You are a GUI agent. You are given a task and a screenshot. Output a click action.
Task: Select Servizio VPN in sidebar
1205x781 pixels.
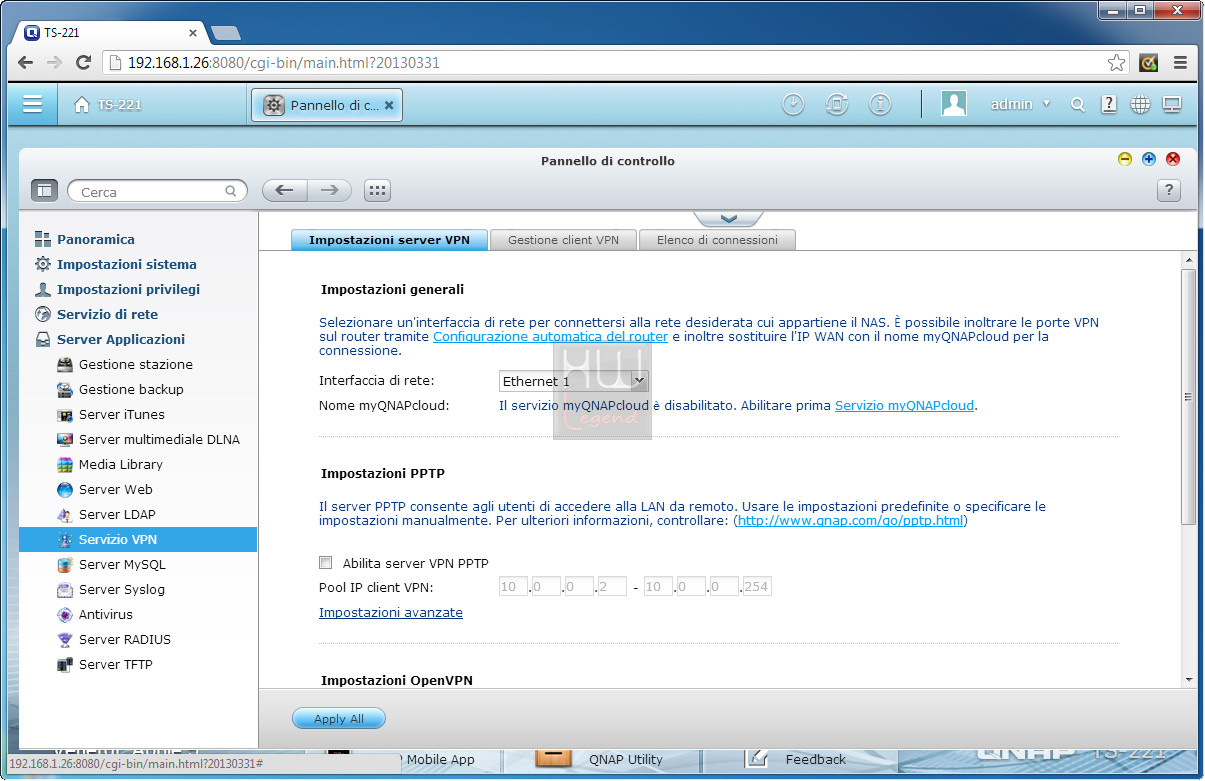coord(138,540)
